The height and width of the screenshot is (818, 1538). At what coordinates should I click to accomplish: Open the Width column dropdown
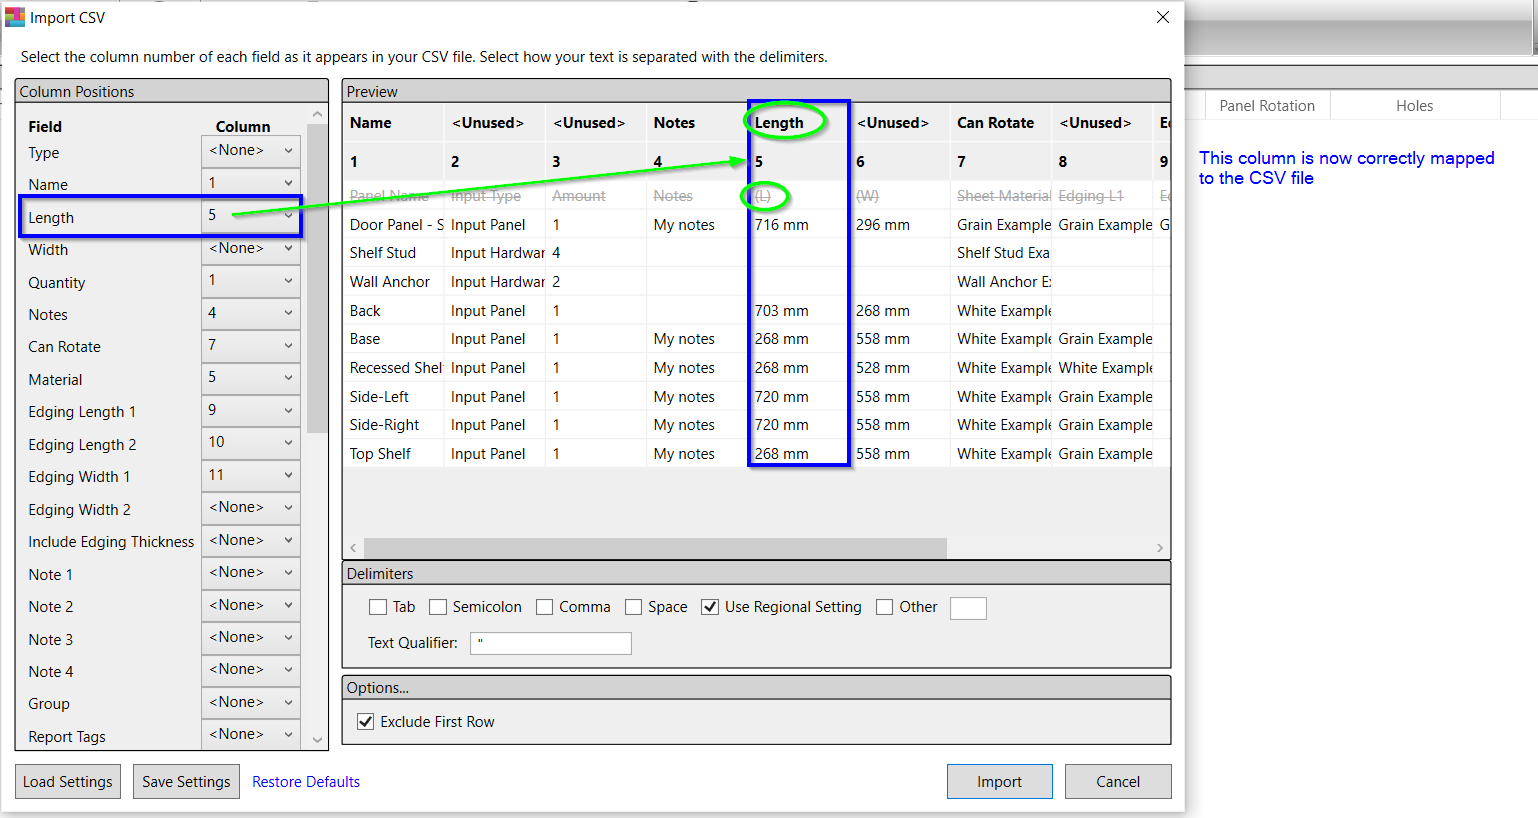[251, 248]
